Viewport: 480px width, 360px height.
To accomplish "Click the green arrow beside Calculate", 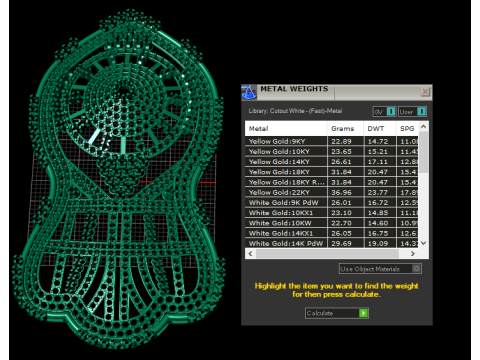I will coord(363,313).
